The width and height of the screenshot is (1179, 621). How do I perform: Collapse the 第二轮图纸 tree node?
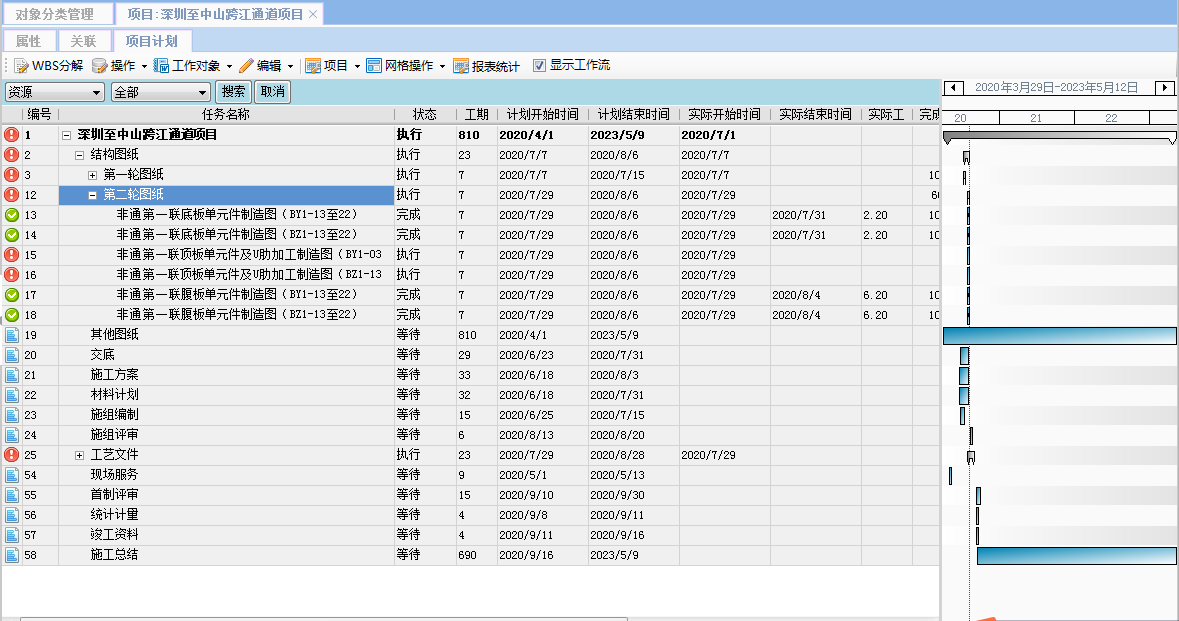(93, 195)
